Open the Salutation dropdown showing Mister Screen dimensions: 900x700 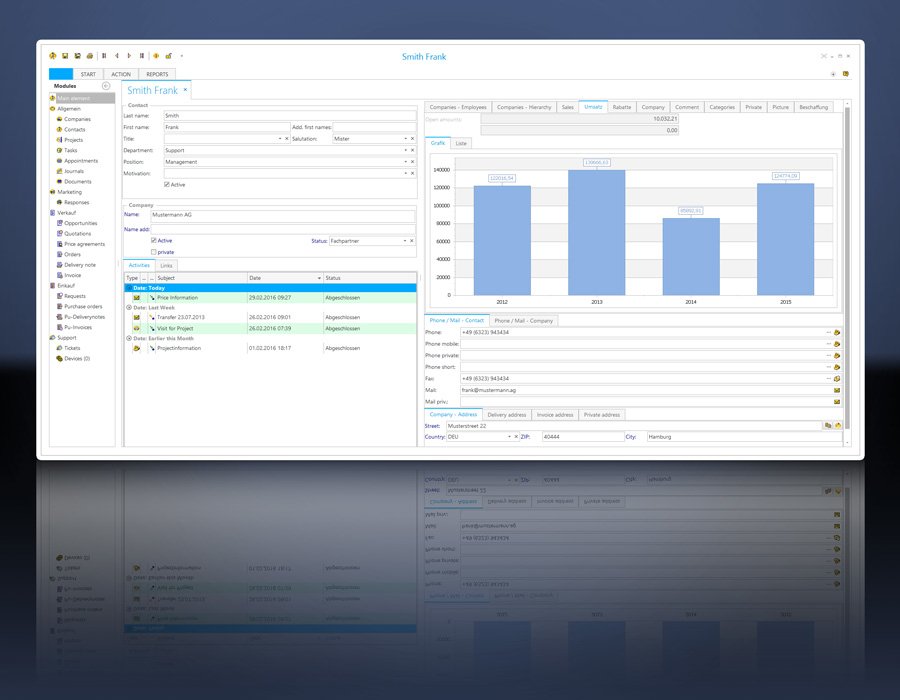point(405,138)
